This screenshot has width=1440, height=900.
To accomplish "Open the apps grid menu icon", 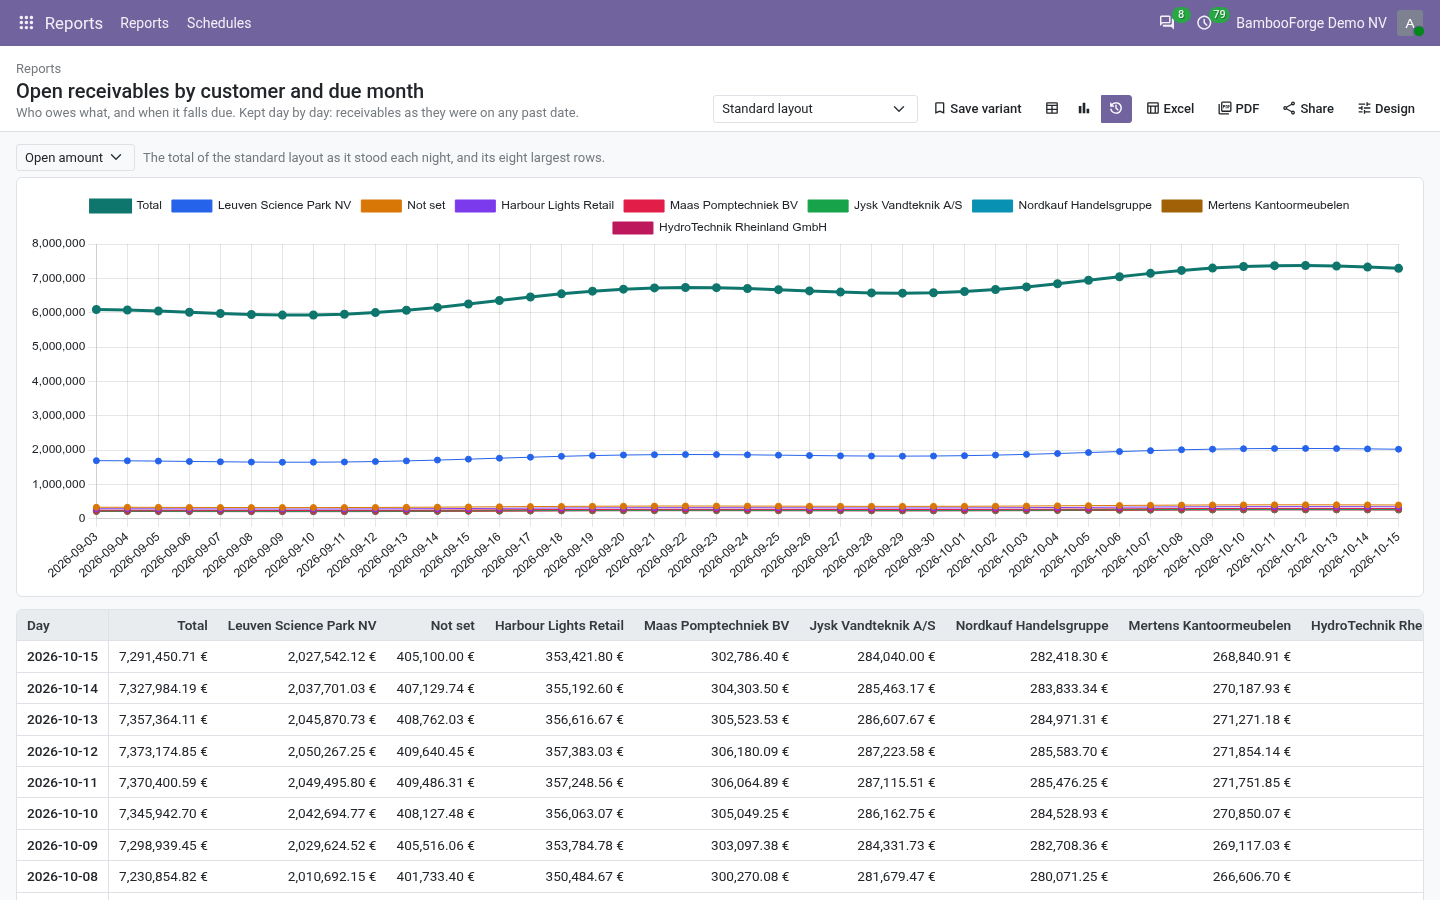I will tap(26, 22).
